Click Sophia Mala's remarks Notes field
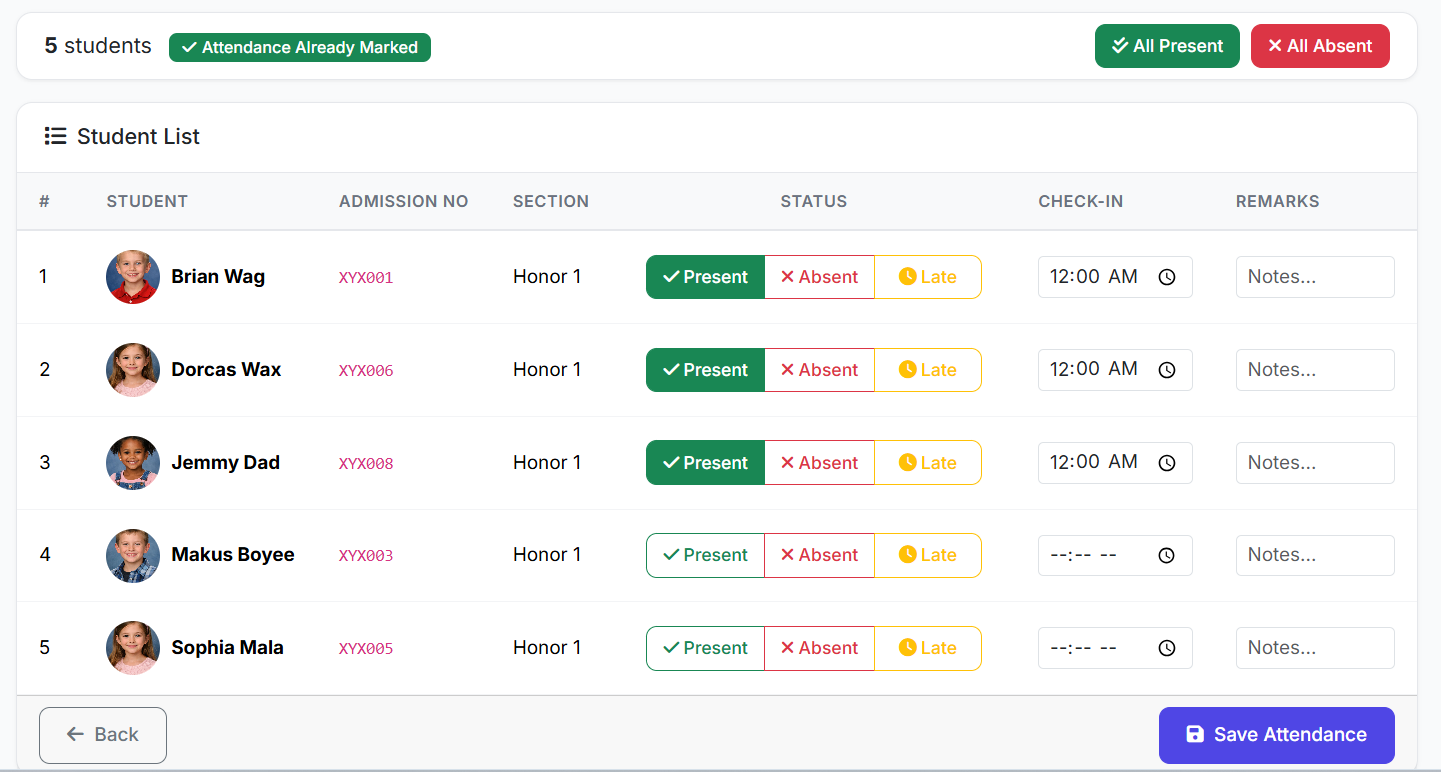 (1314, 648)
